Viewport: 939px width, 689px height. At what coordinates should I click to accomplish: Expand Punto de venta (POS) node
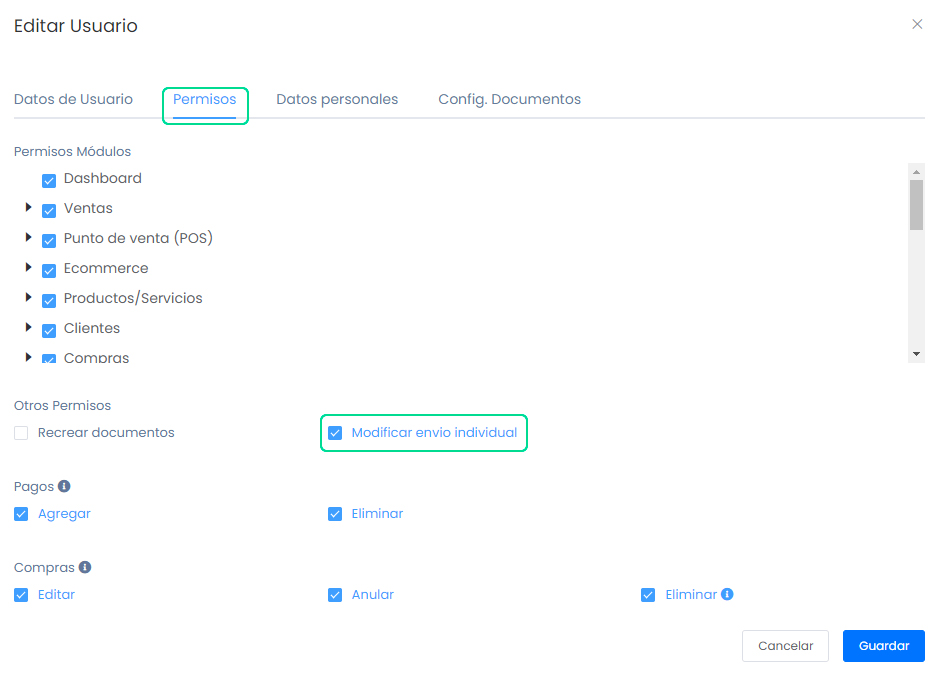pyautogui.click(x=29, y=238)
